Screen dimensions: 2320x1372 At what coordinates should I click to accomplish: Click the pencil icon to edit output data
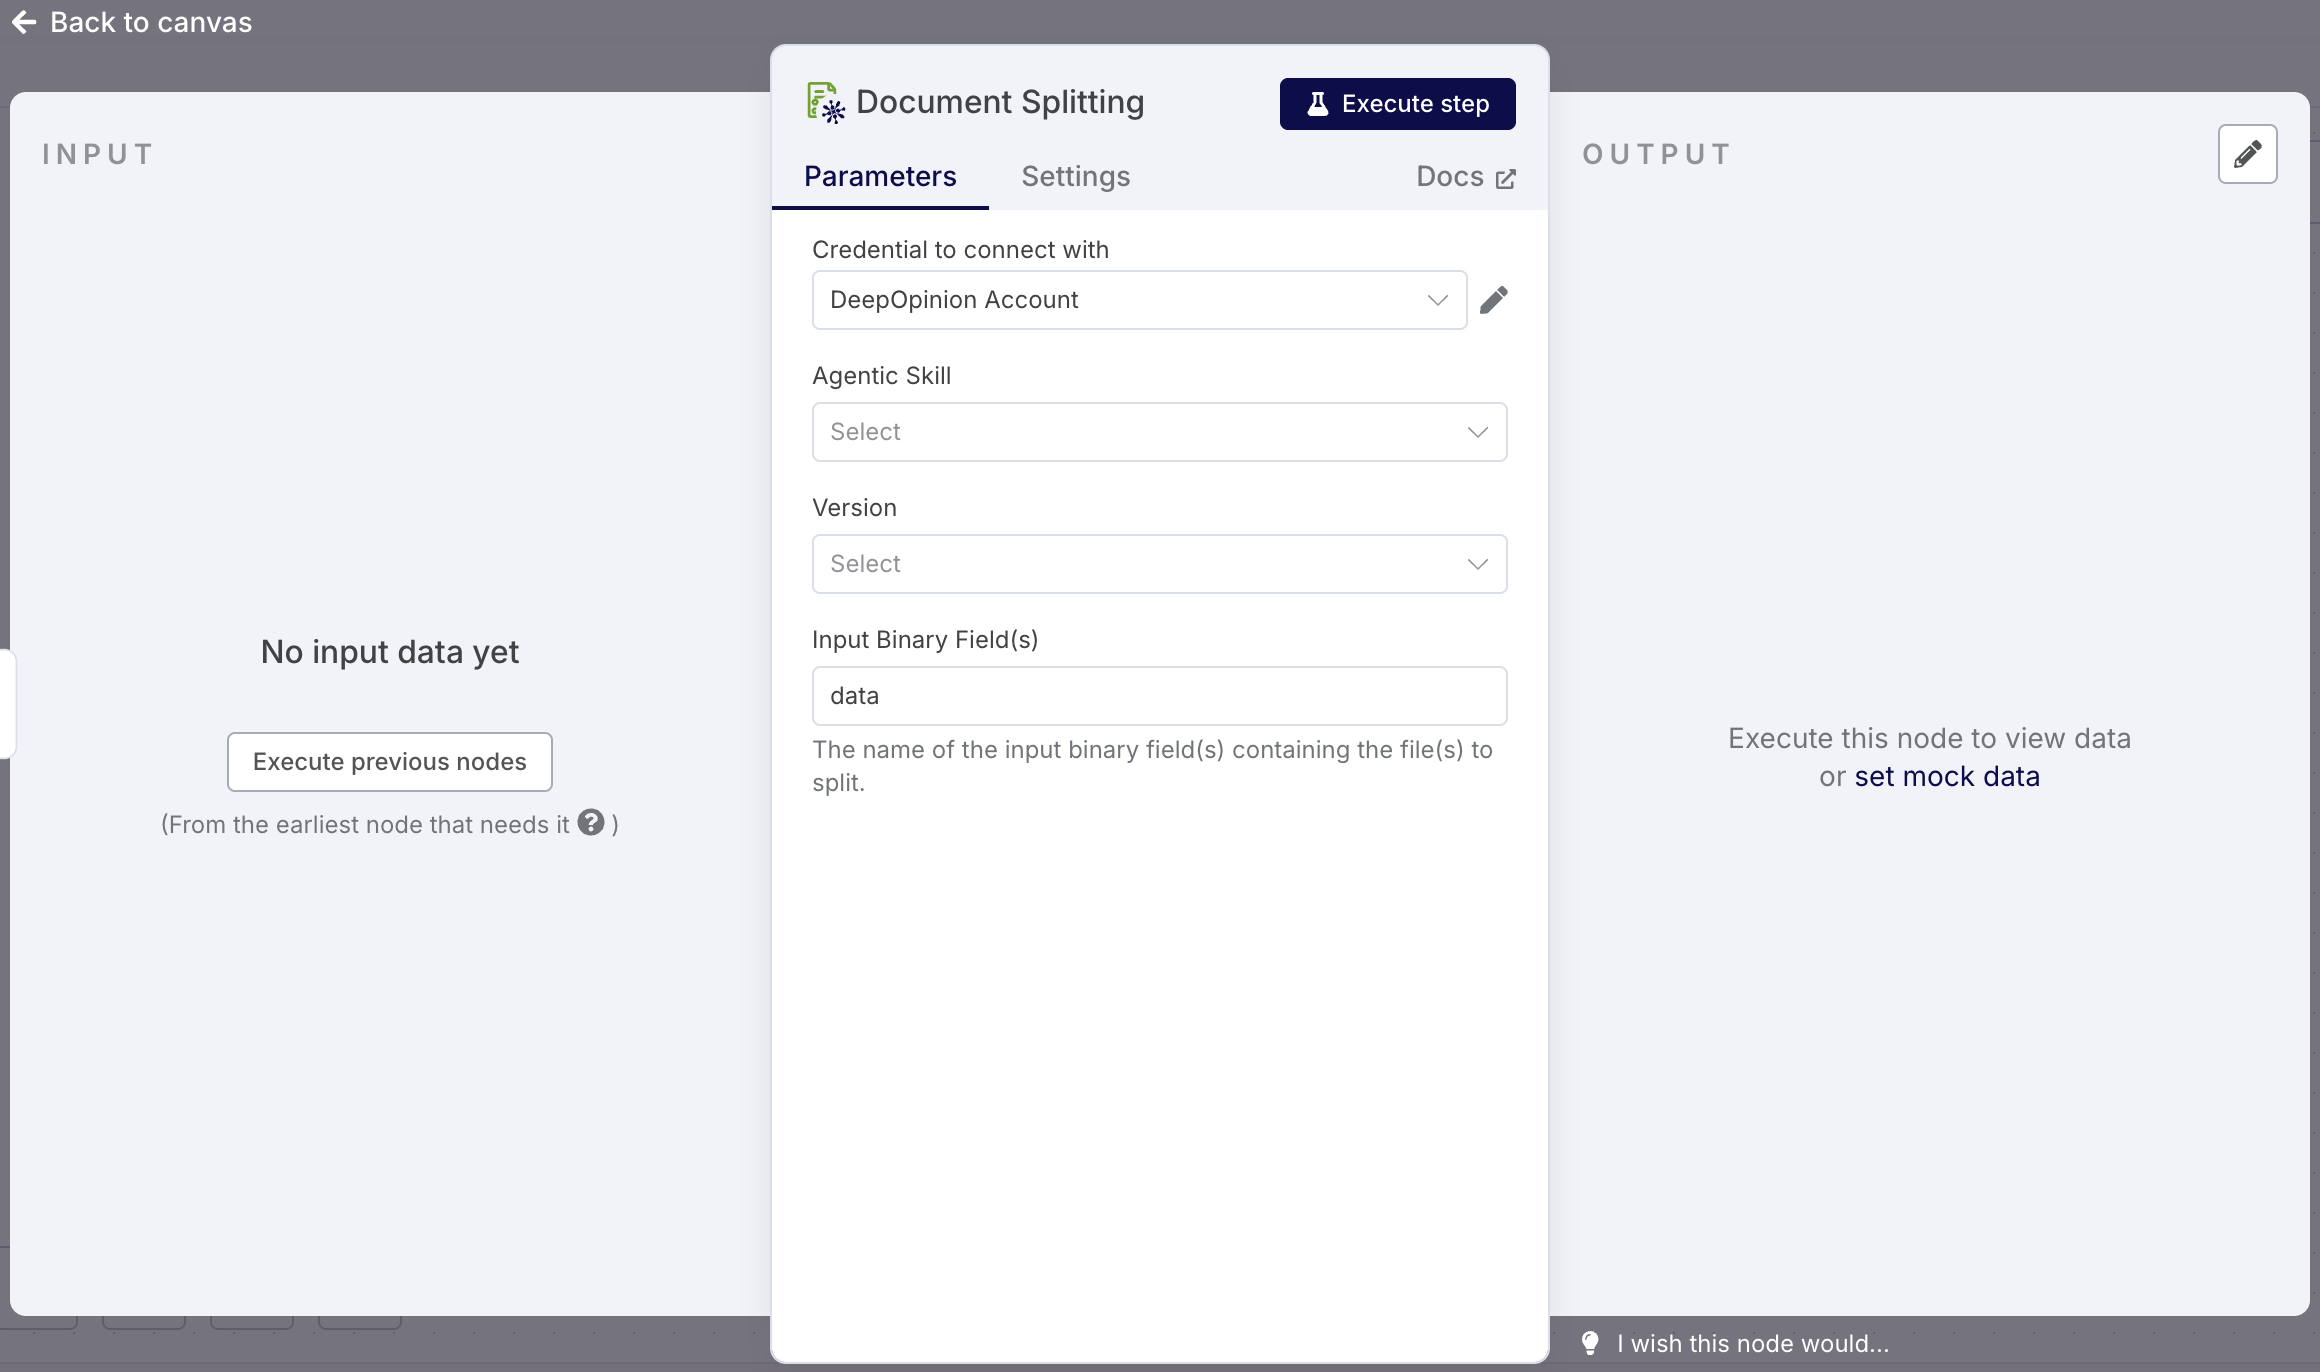pos(2247,154)
